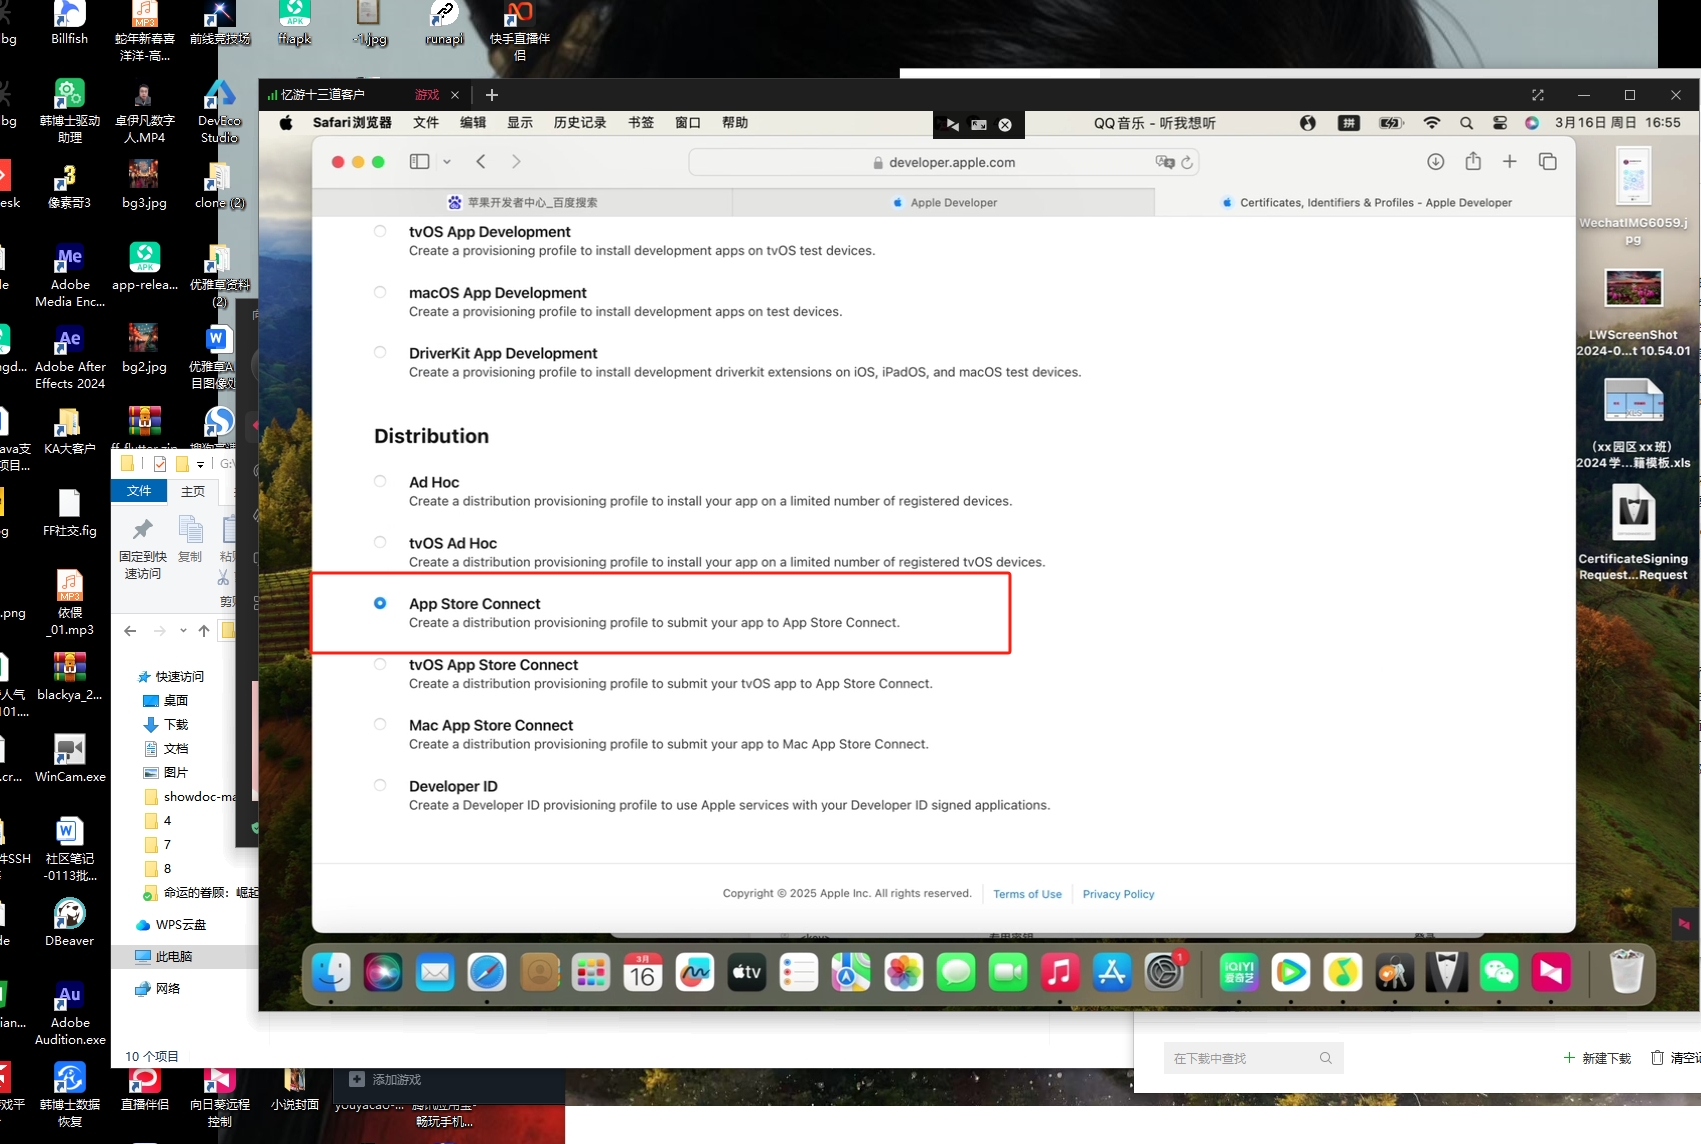The width and height of the screenshot is (1701, 1144).
Task: Open the Terms of Use link
Action: (x=1027, y=894)
